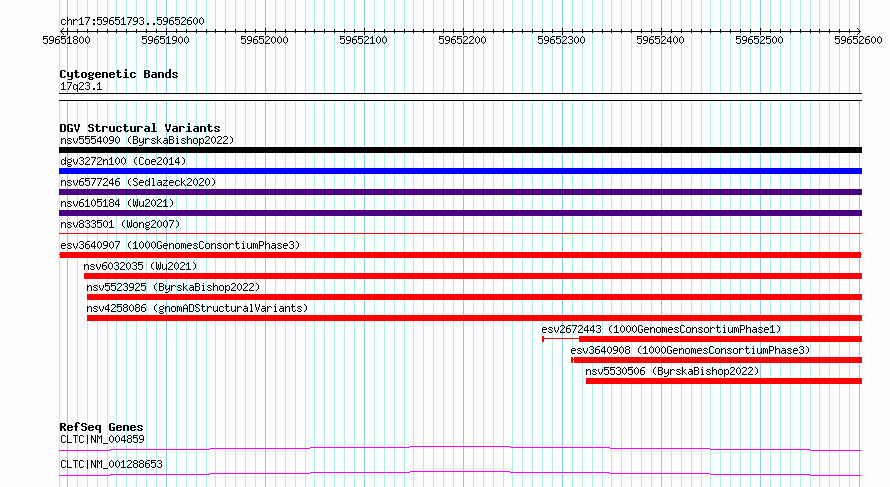Click the 17q23.1 band label

click(81, 86)
